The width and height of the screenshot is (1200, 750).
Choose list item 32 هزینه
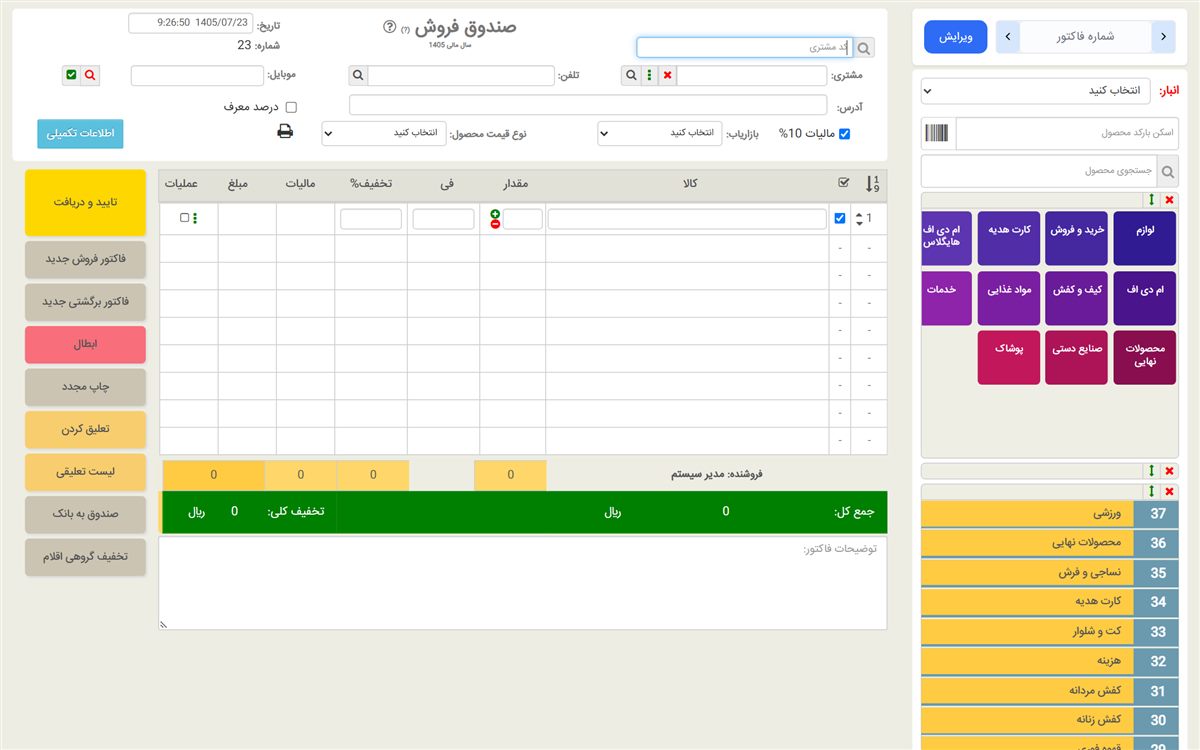[1049, 661]
